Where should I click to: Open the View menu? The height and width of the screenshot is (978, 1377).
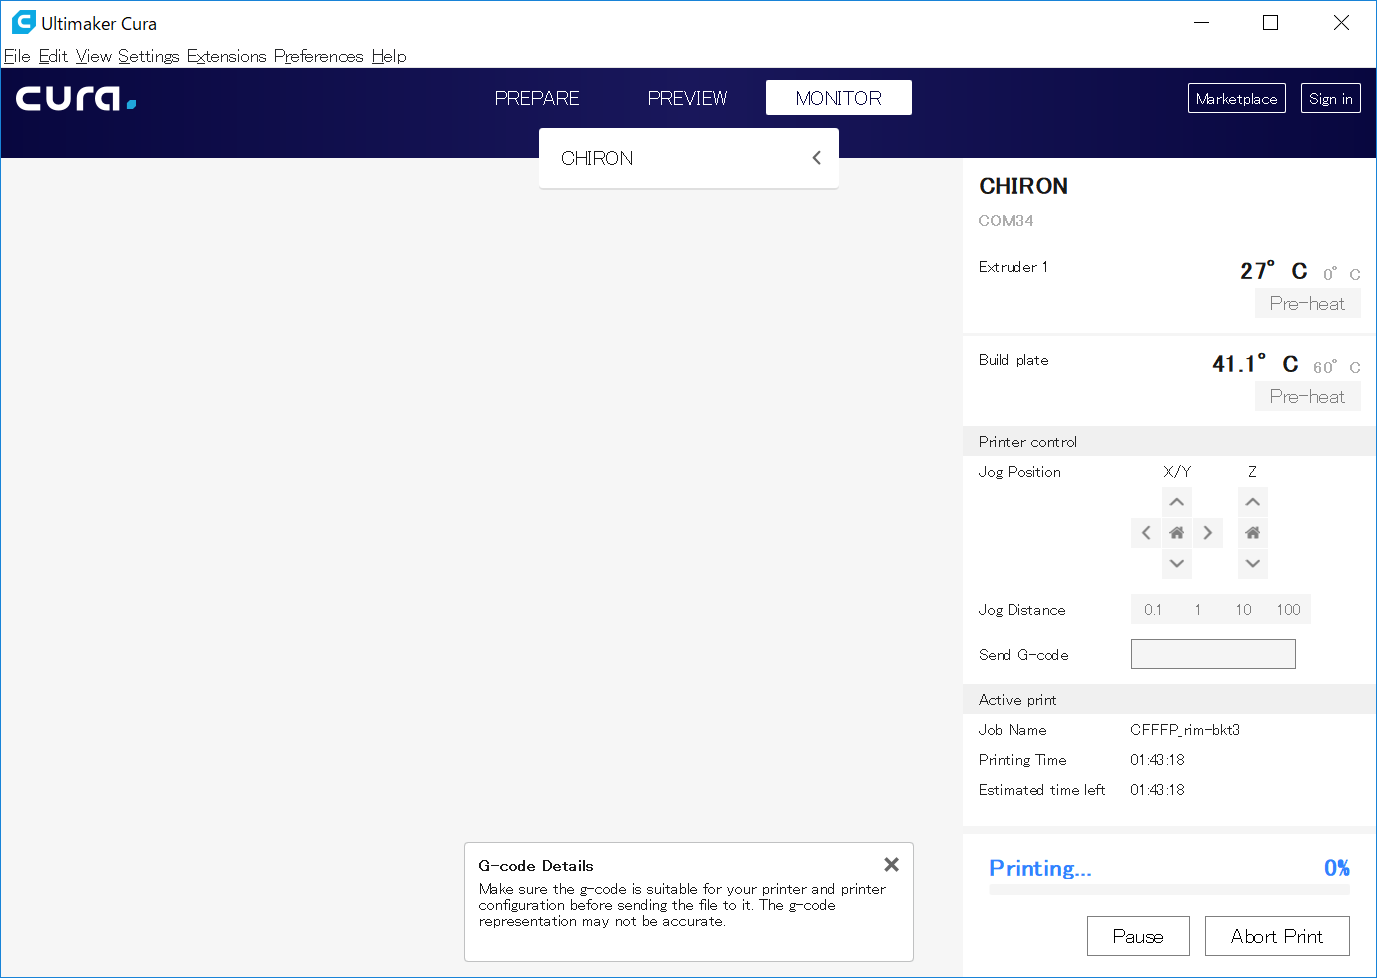[94, 56]
